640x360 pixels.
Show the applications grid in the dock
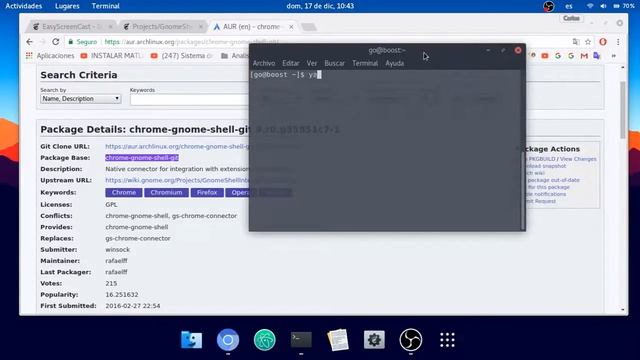point(447,340)
